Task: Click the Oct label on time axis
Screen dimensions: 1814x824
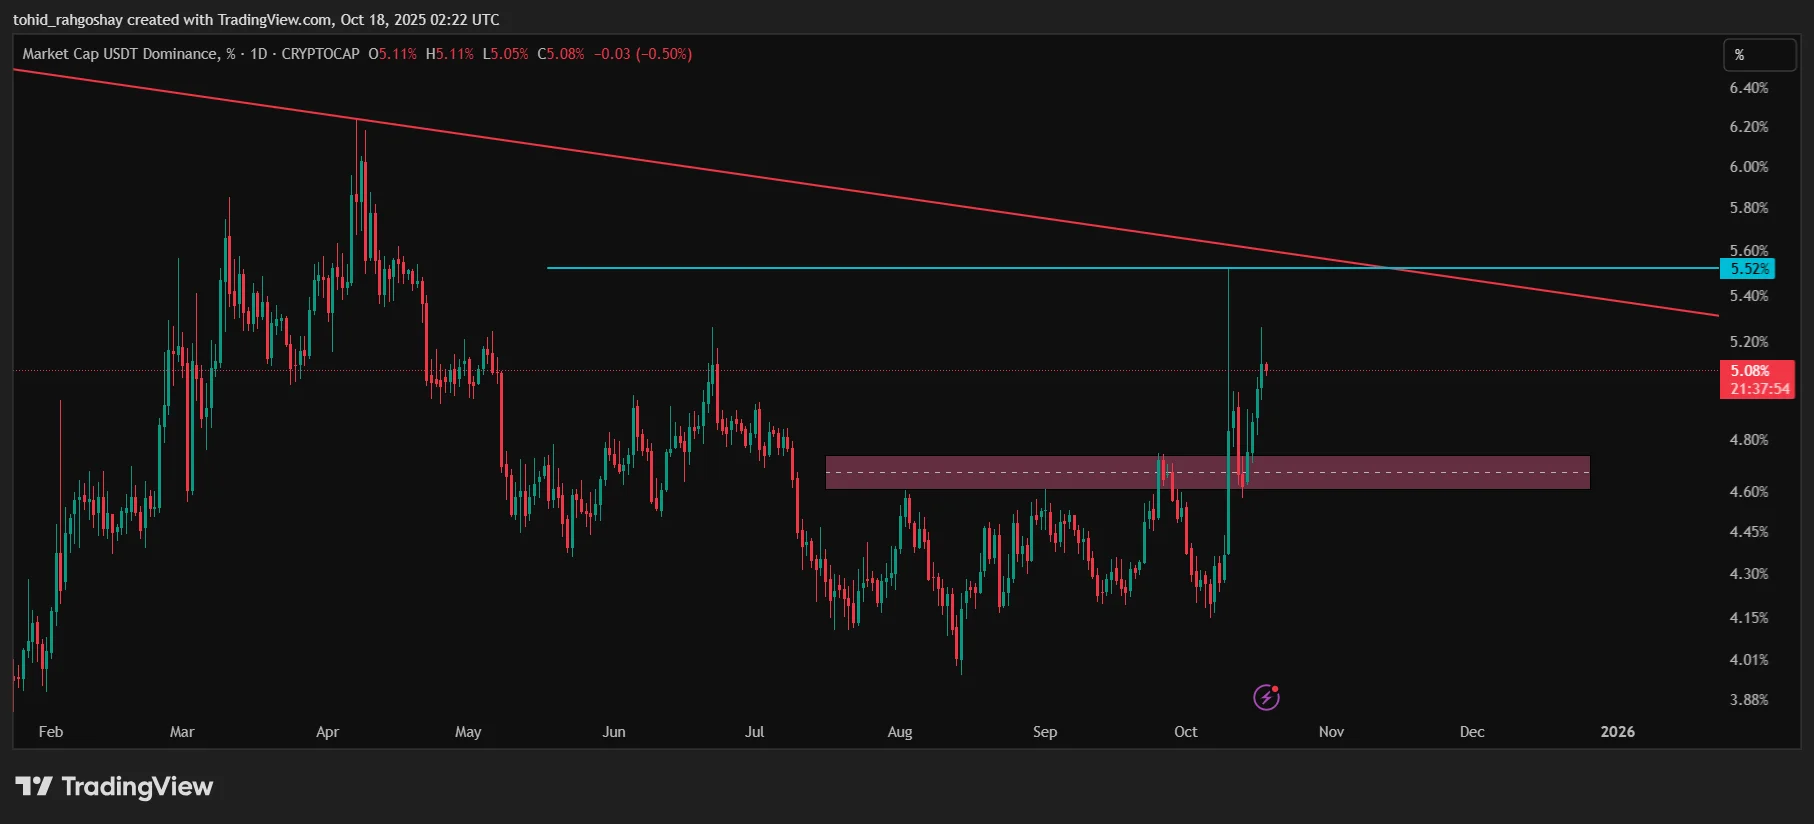Action: click(x=1185, y=732)
